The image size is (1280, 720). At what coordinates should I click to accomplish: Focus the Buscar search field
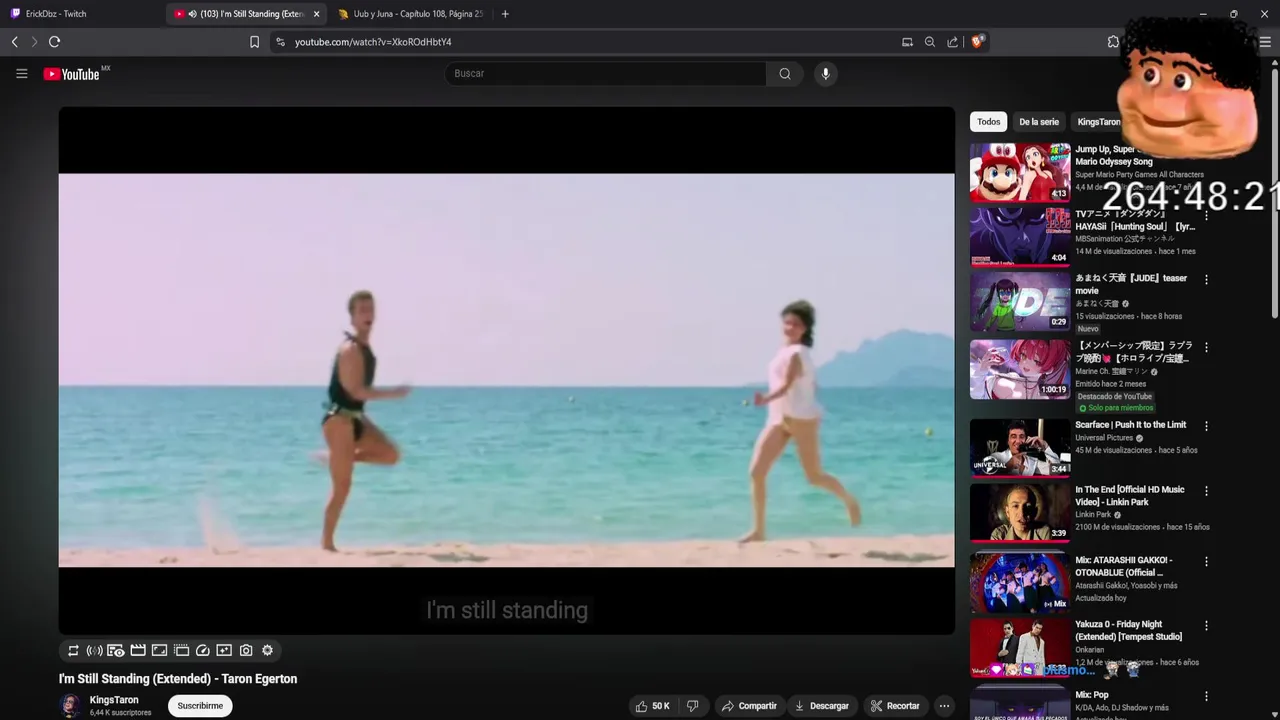(x=605, y=73)
